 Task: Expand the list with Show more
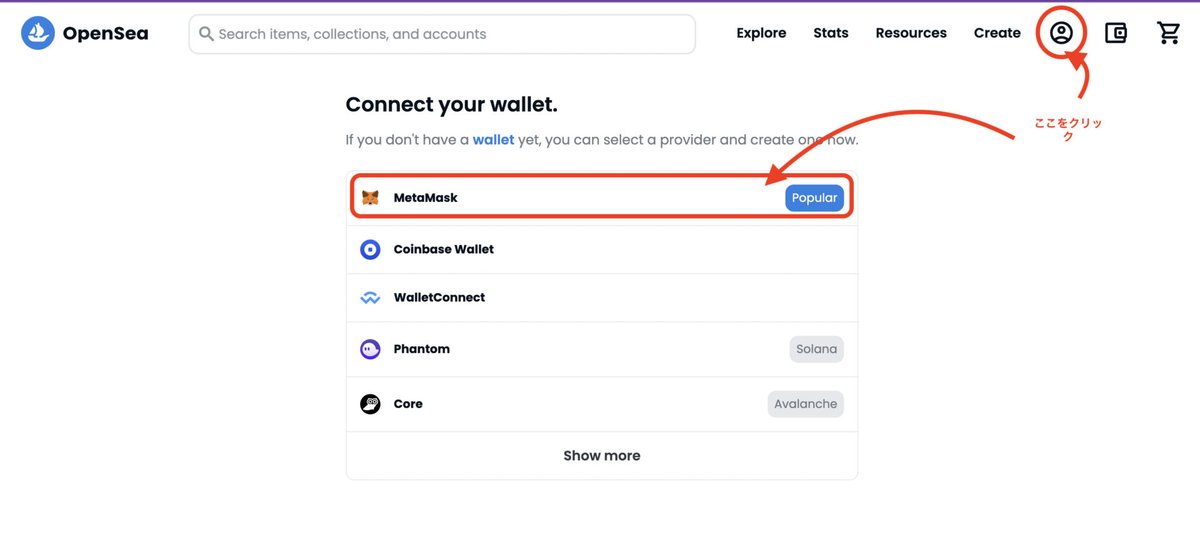point(602,455)
